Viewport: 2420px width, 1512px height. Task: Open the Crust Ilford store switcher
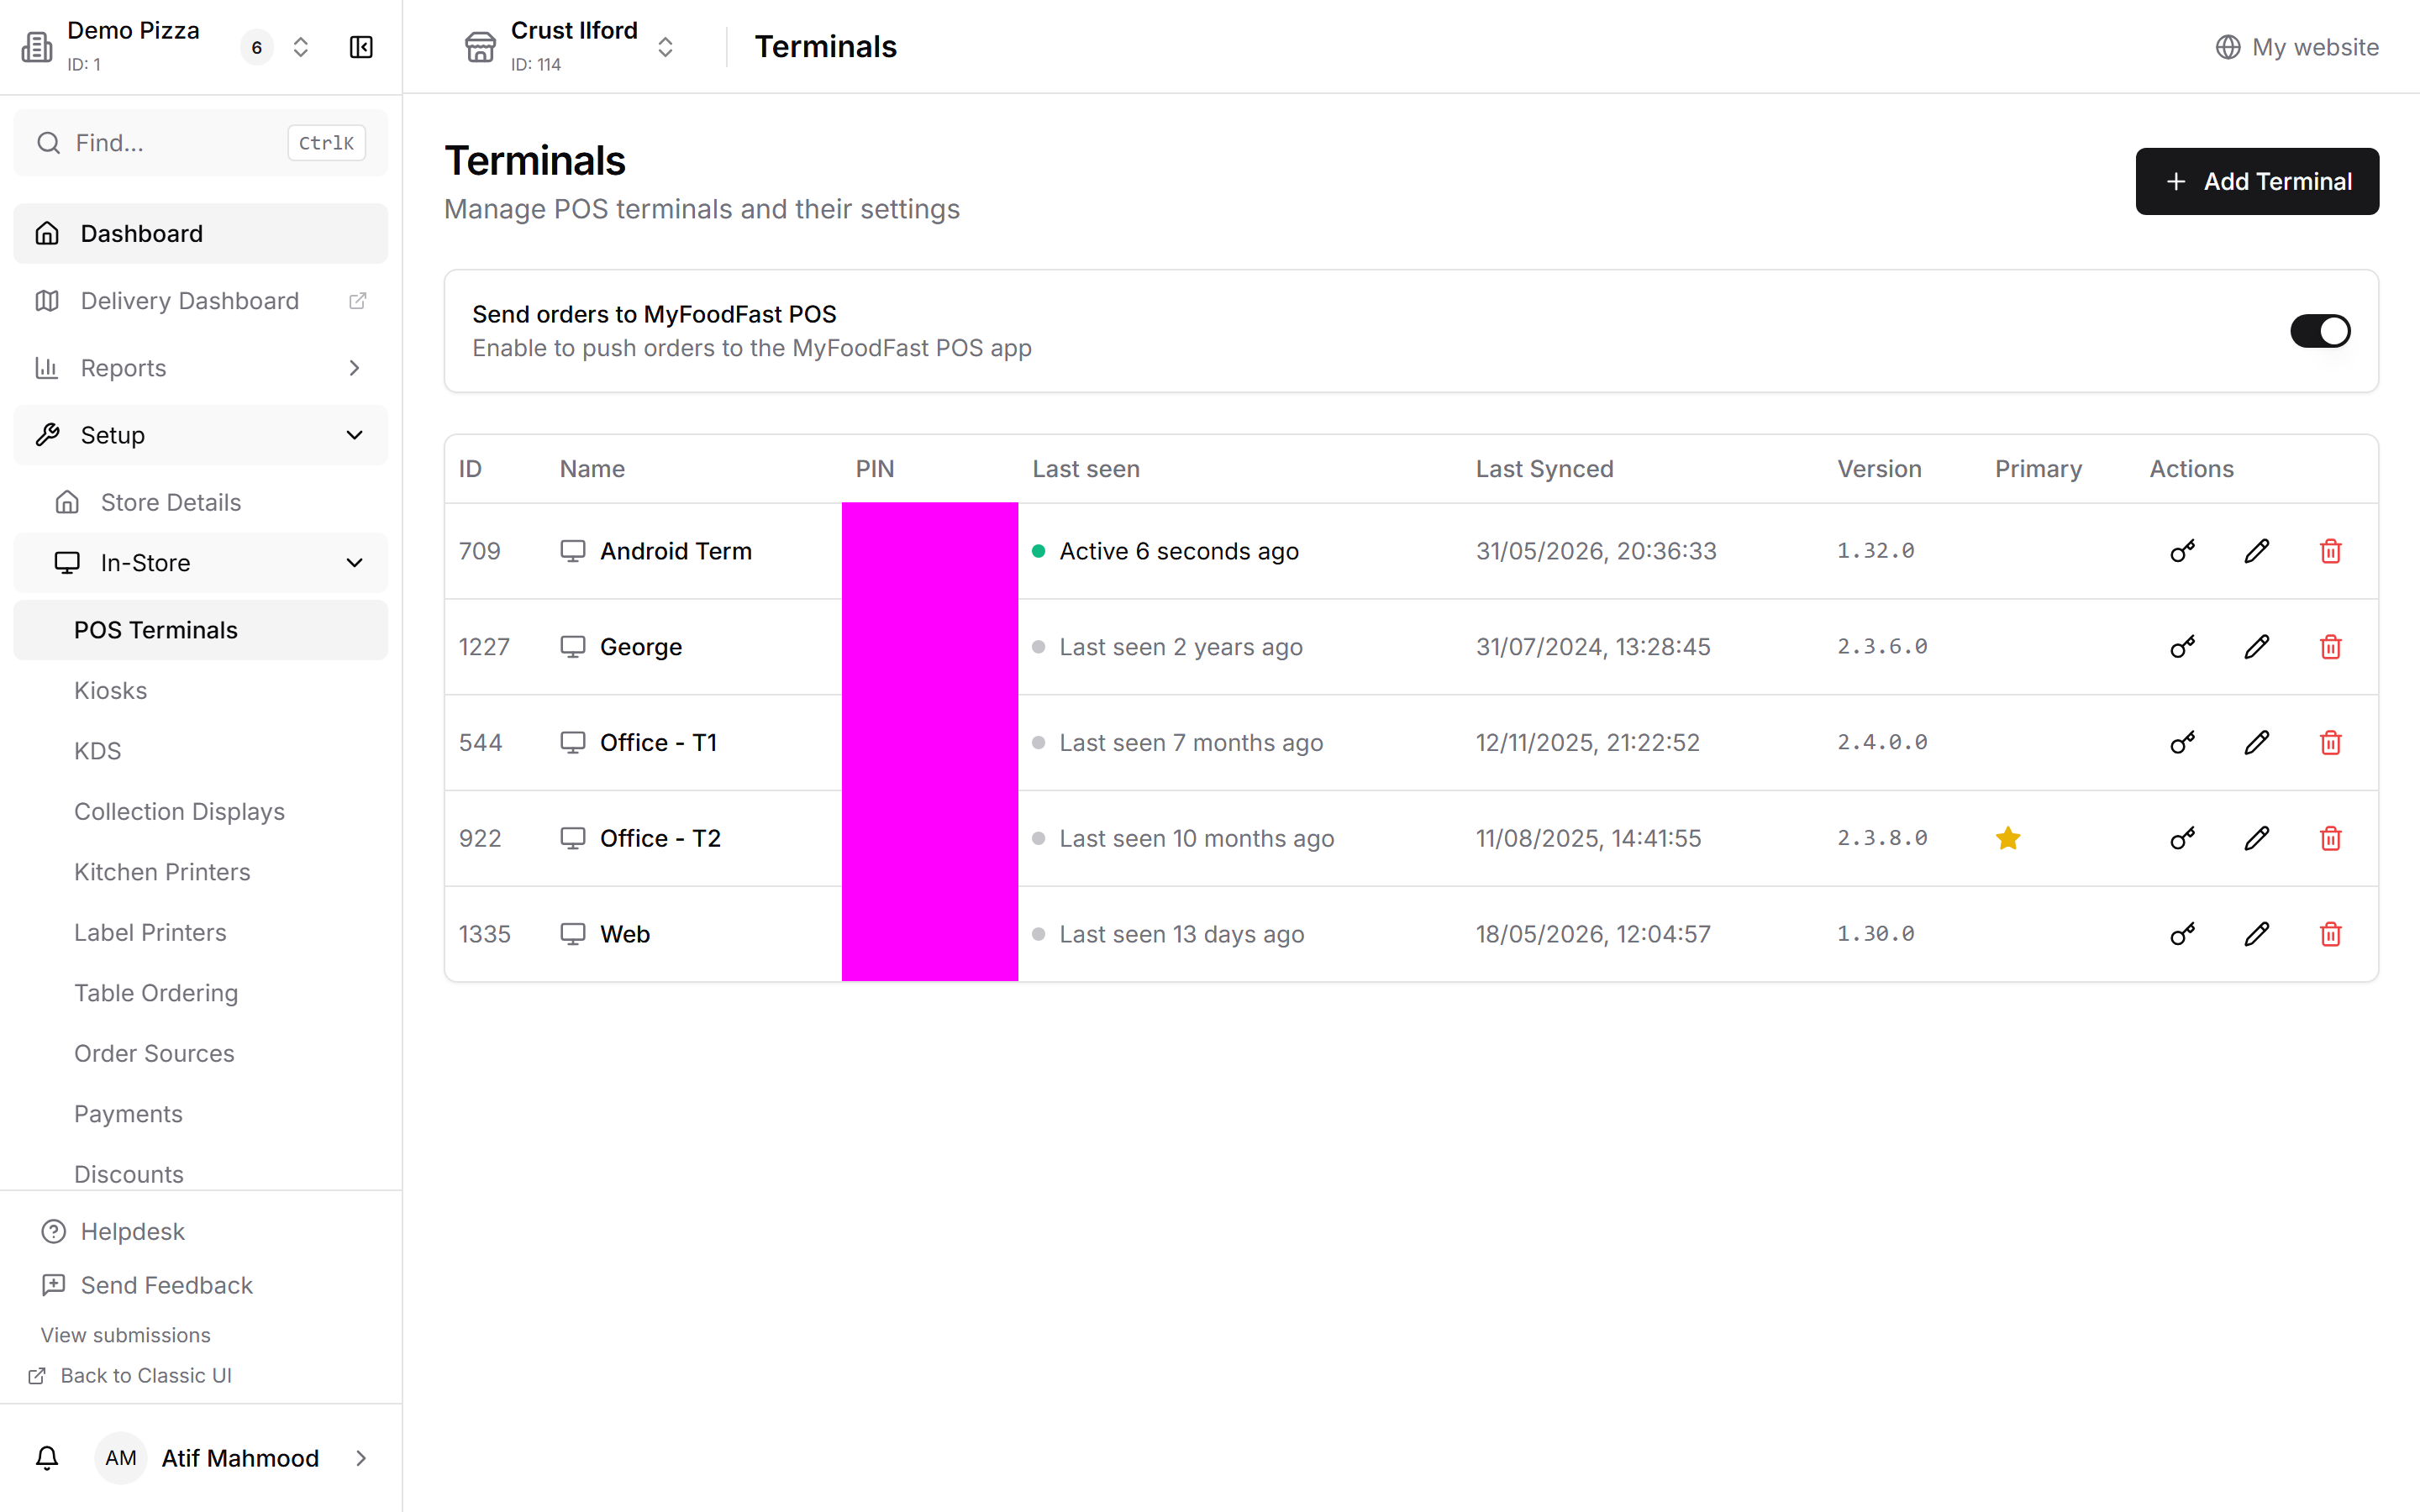click(665, 47)
